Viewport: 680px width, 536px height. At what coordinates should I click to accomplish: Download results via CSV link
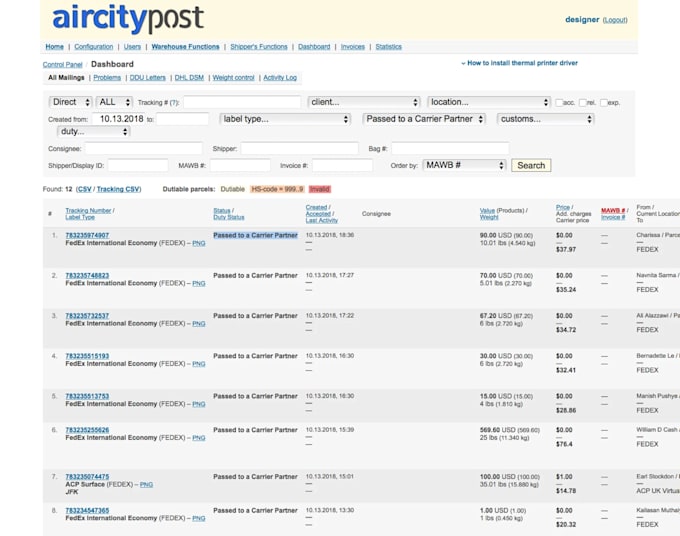click(85, 189)
